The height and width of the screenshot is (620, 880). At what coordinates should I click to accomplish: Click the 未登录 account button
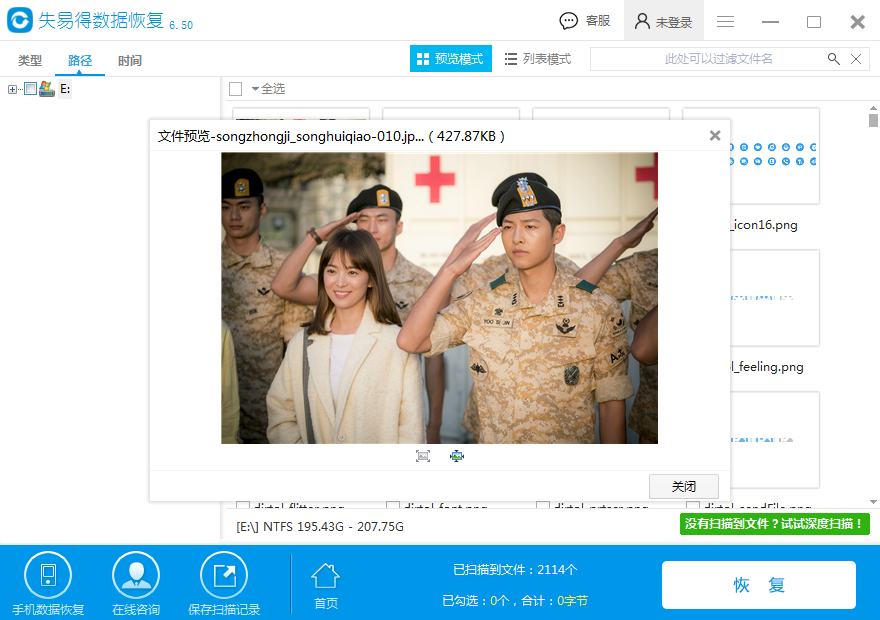tap(663, 21)
